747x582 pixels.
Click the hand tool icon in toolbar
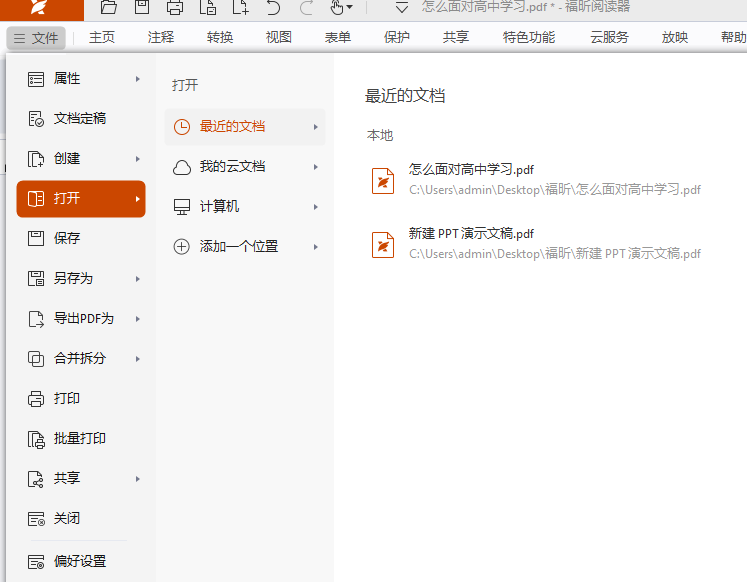(337, 7)
